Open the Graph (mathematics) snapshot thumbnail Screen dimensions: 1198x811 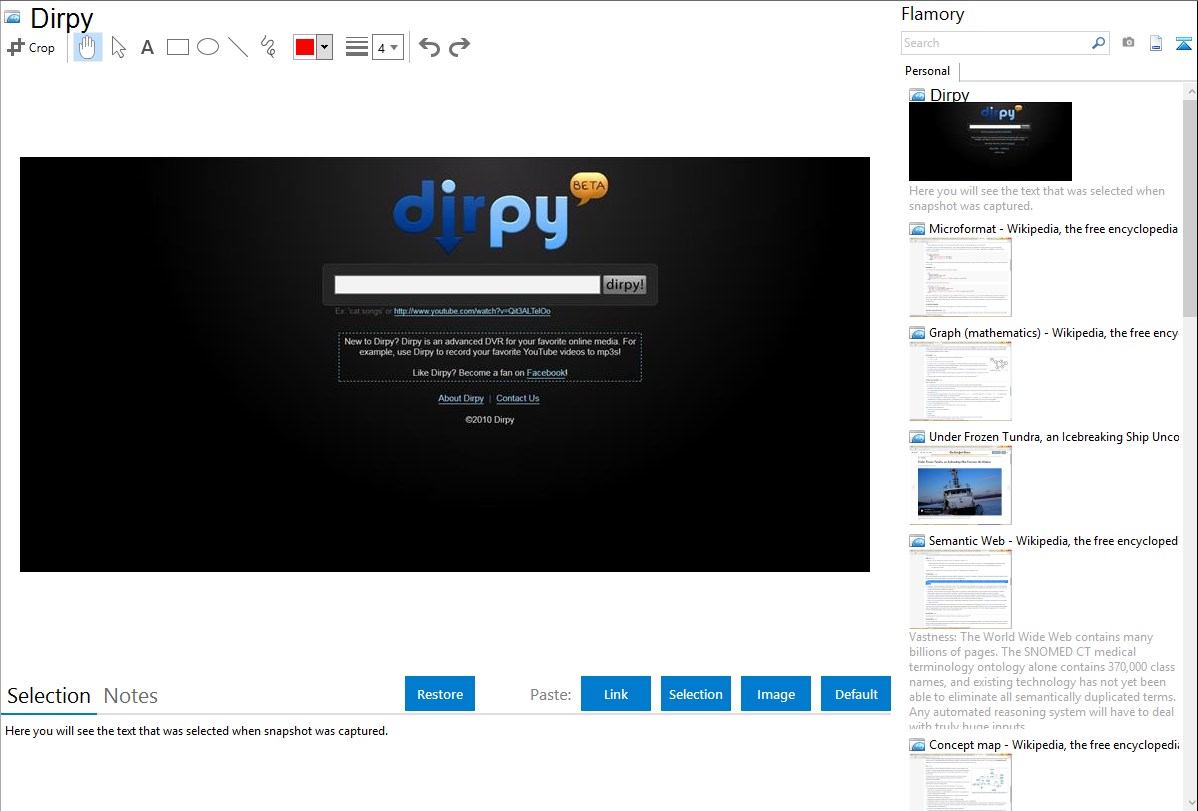(960, 381)
